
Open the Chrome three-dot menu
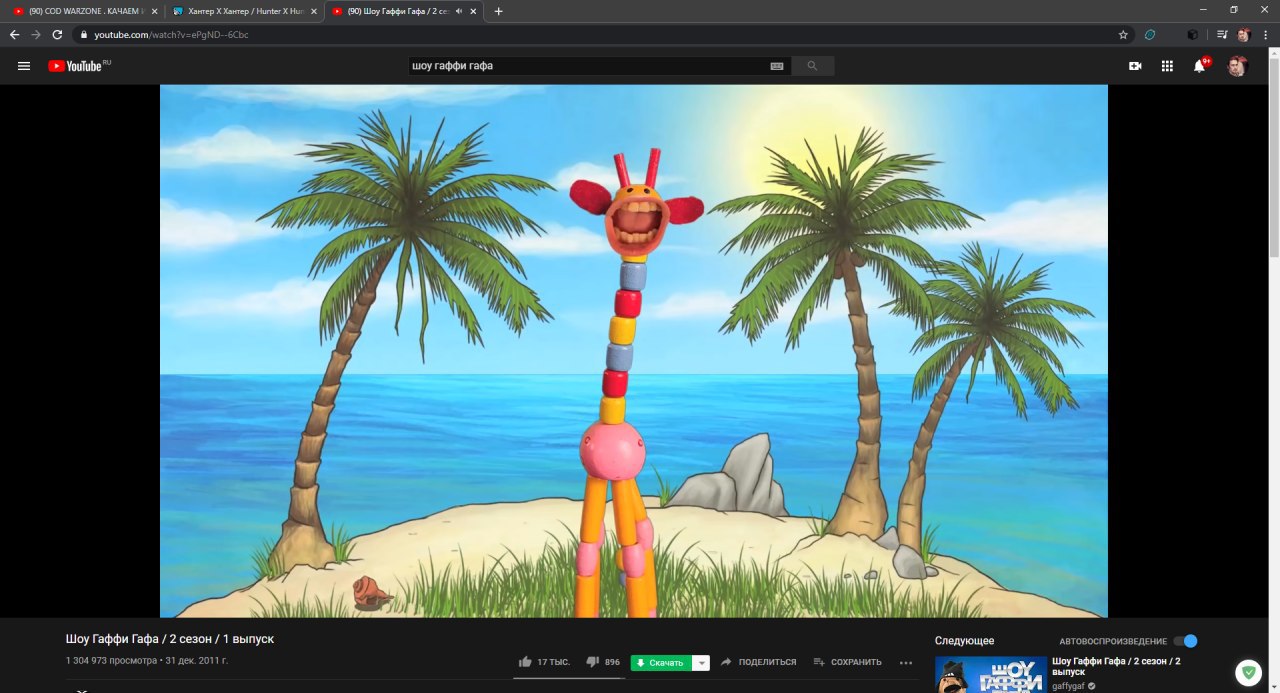1265,34
